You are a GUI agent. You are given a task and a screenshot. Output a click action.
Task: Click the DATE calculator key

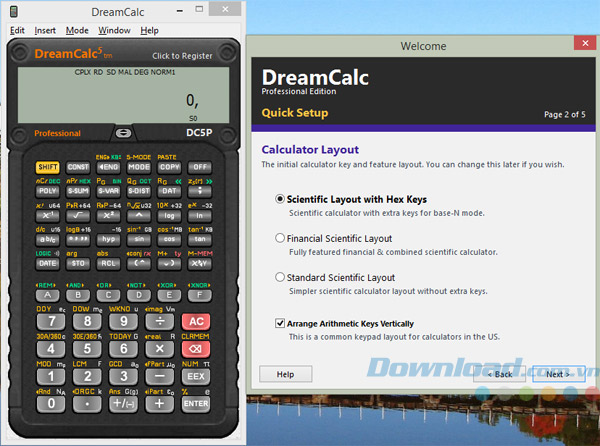pos(47,264)
